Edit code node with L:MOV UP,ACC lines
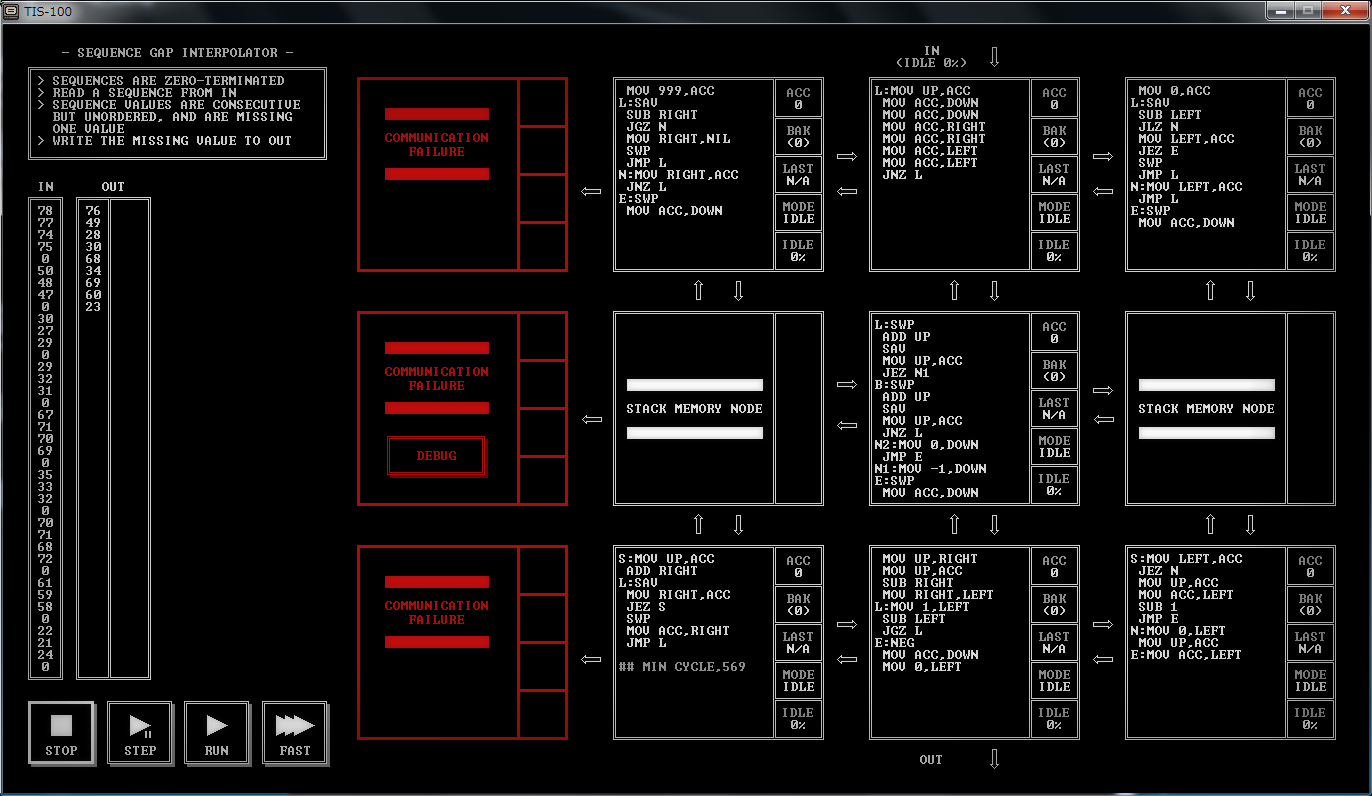Viewport: 1372px width, 796px height. pos(950,175)
